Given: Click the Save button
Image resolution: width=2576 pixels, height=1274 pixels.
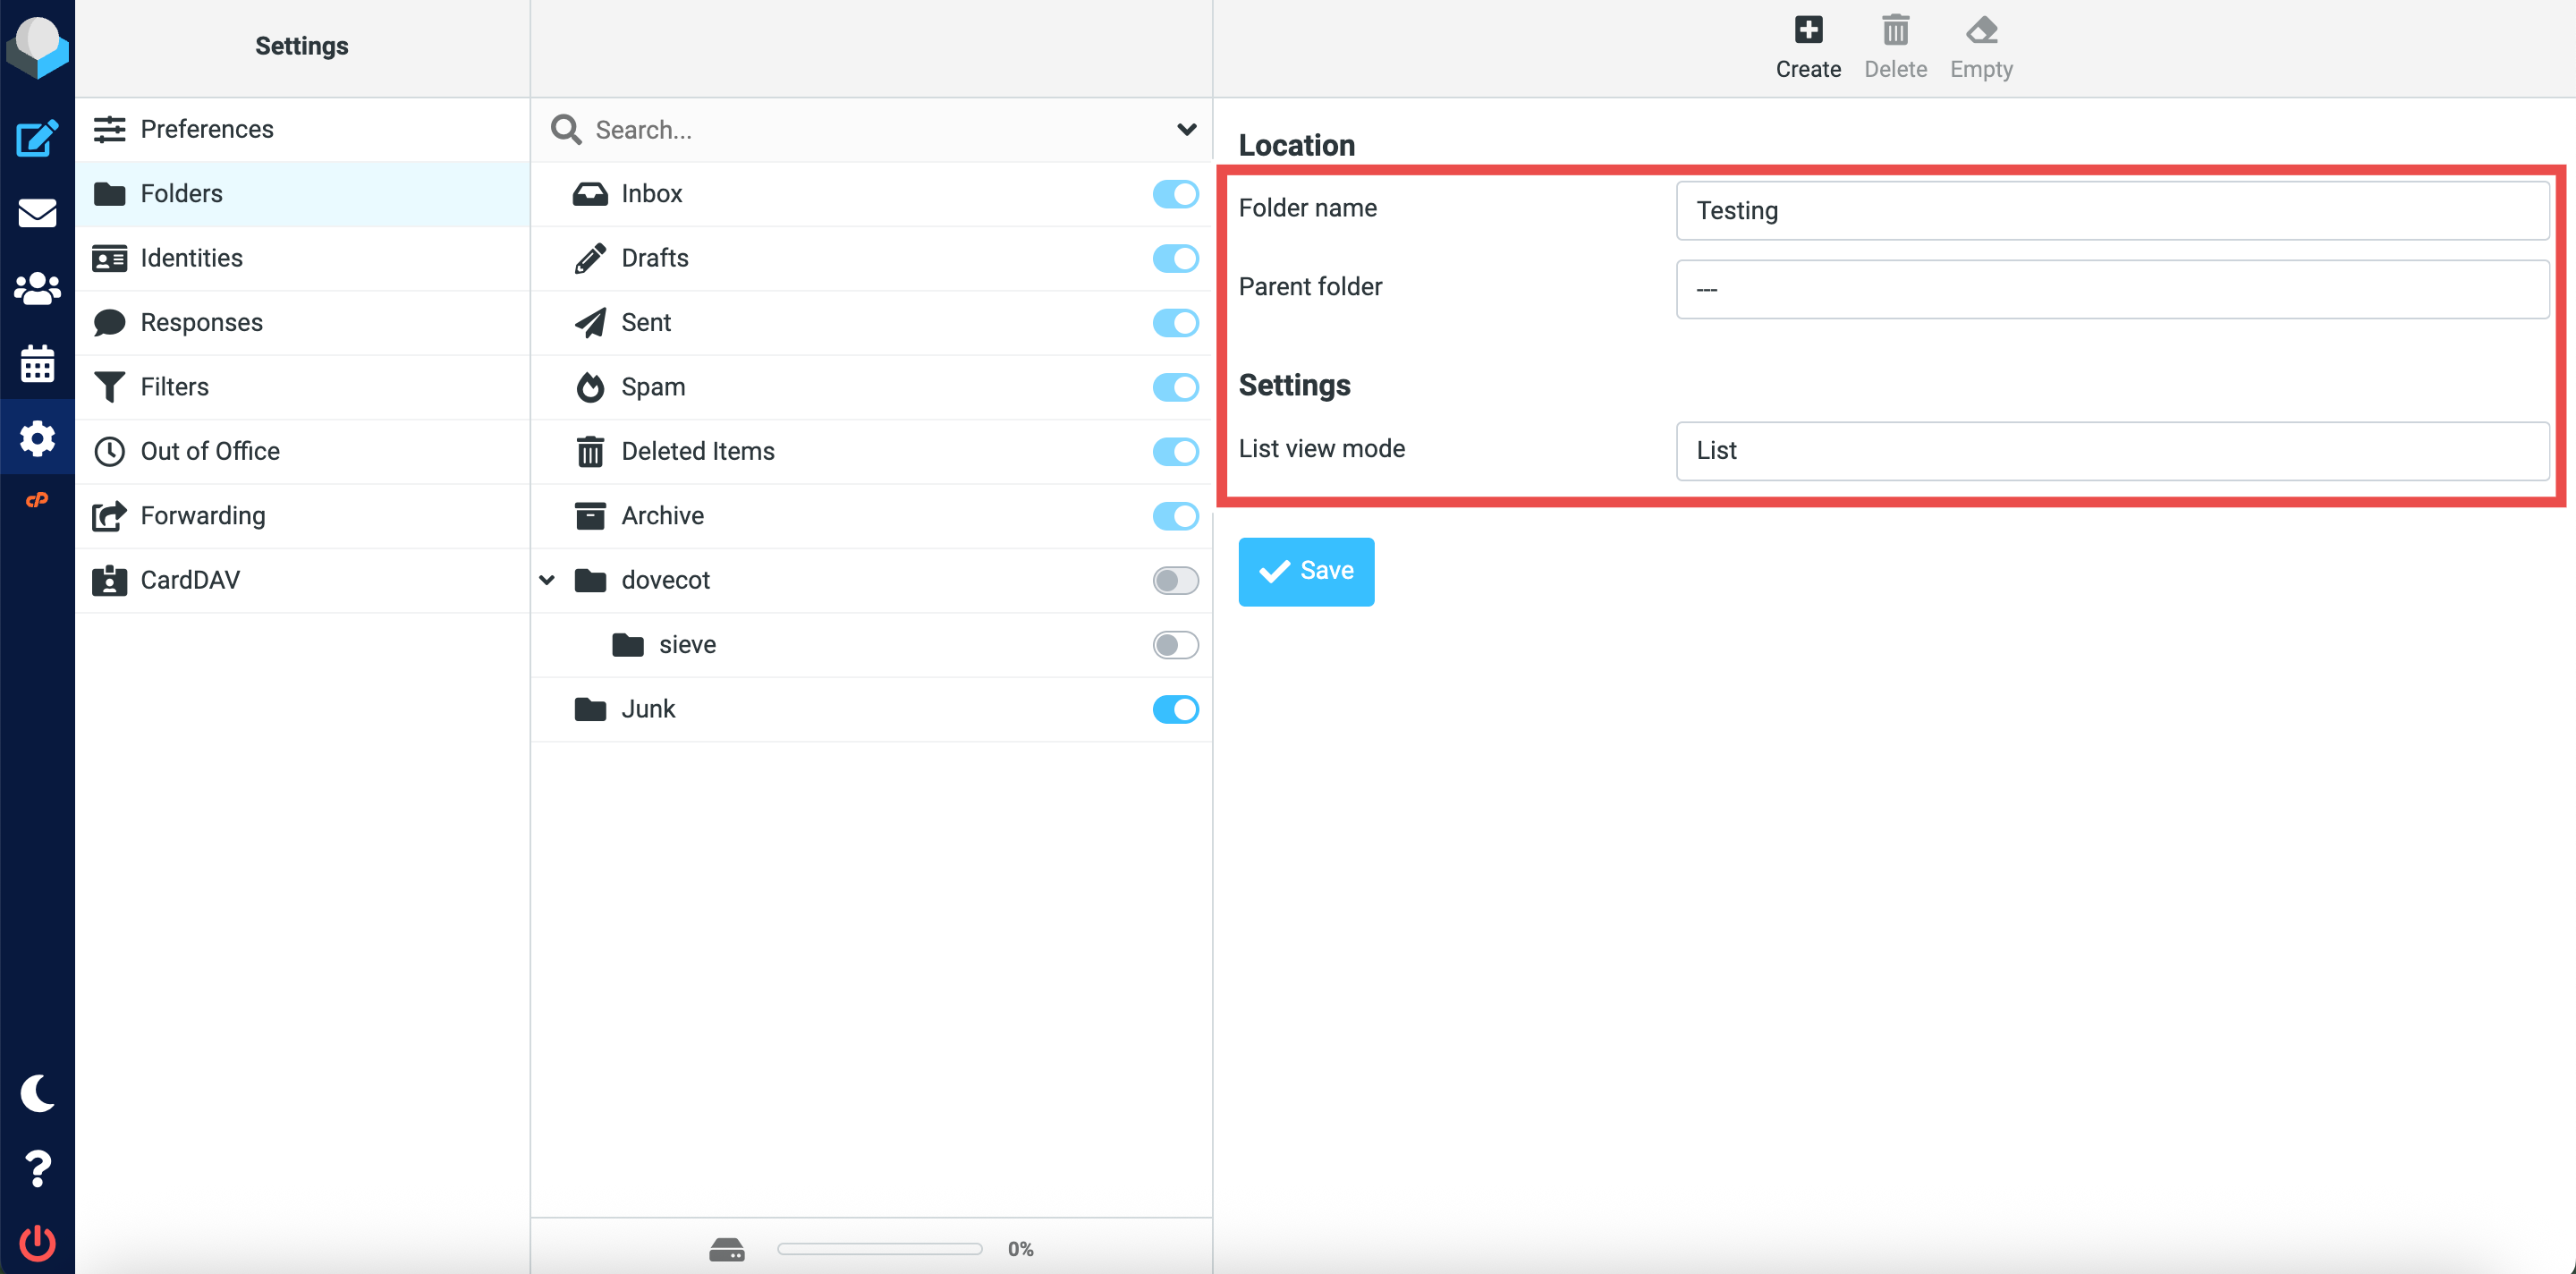Looking at the screenshot, I should tap(1306, 571).
